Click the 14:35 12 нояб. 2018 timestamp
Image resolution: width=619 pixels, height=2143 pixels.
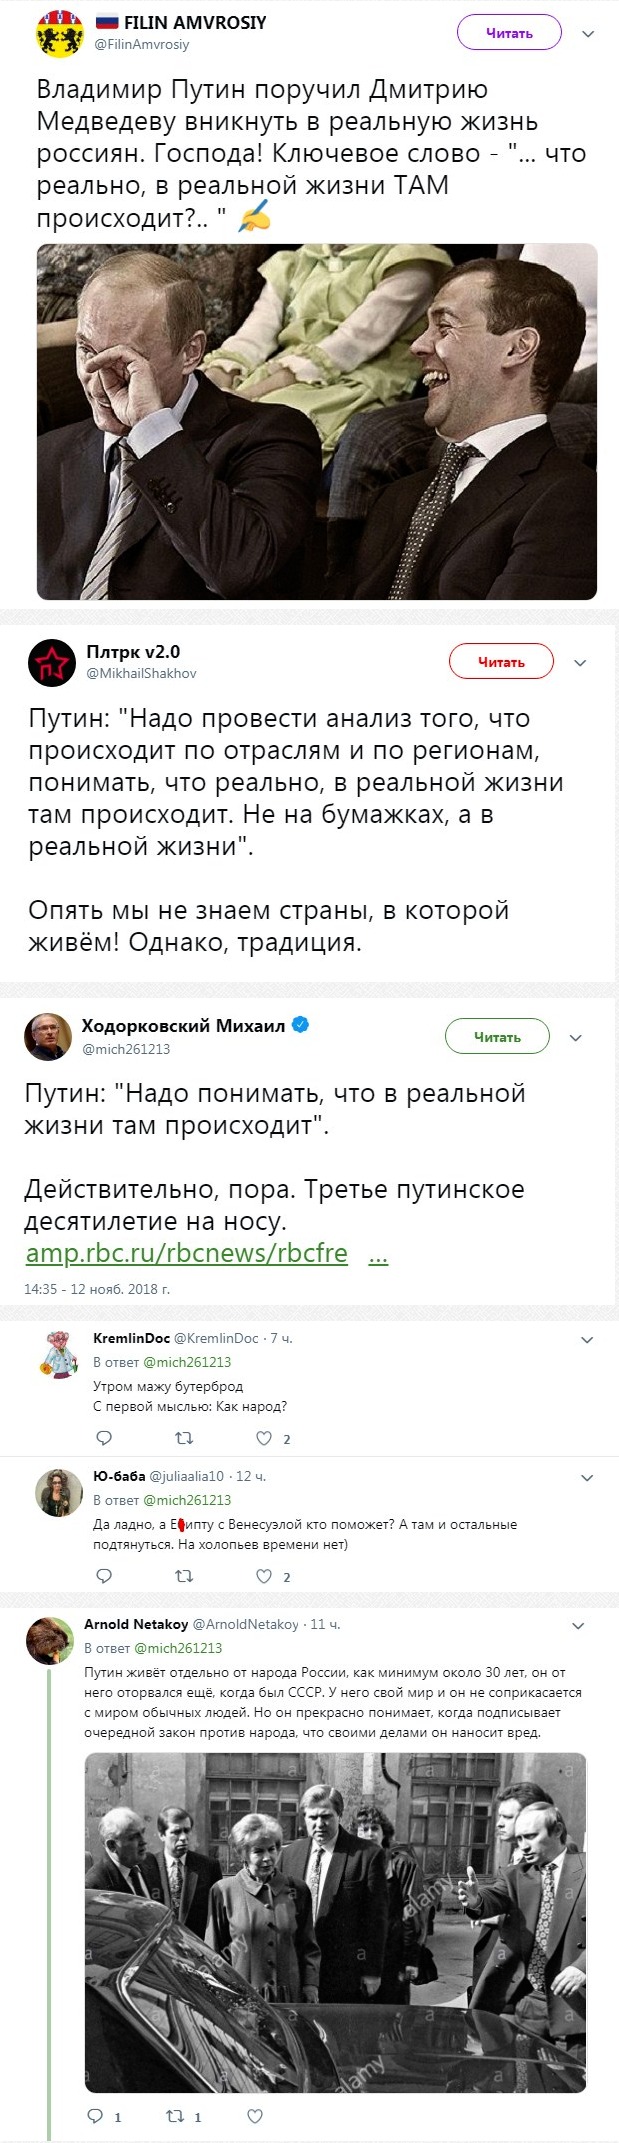pyautogui.click(x=97, y=1289)
